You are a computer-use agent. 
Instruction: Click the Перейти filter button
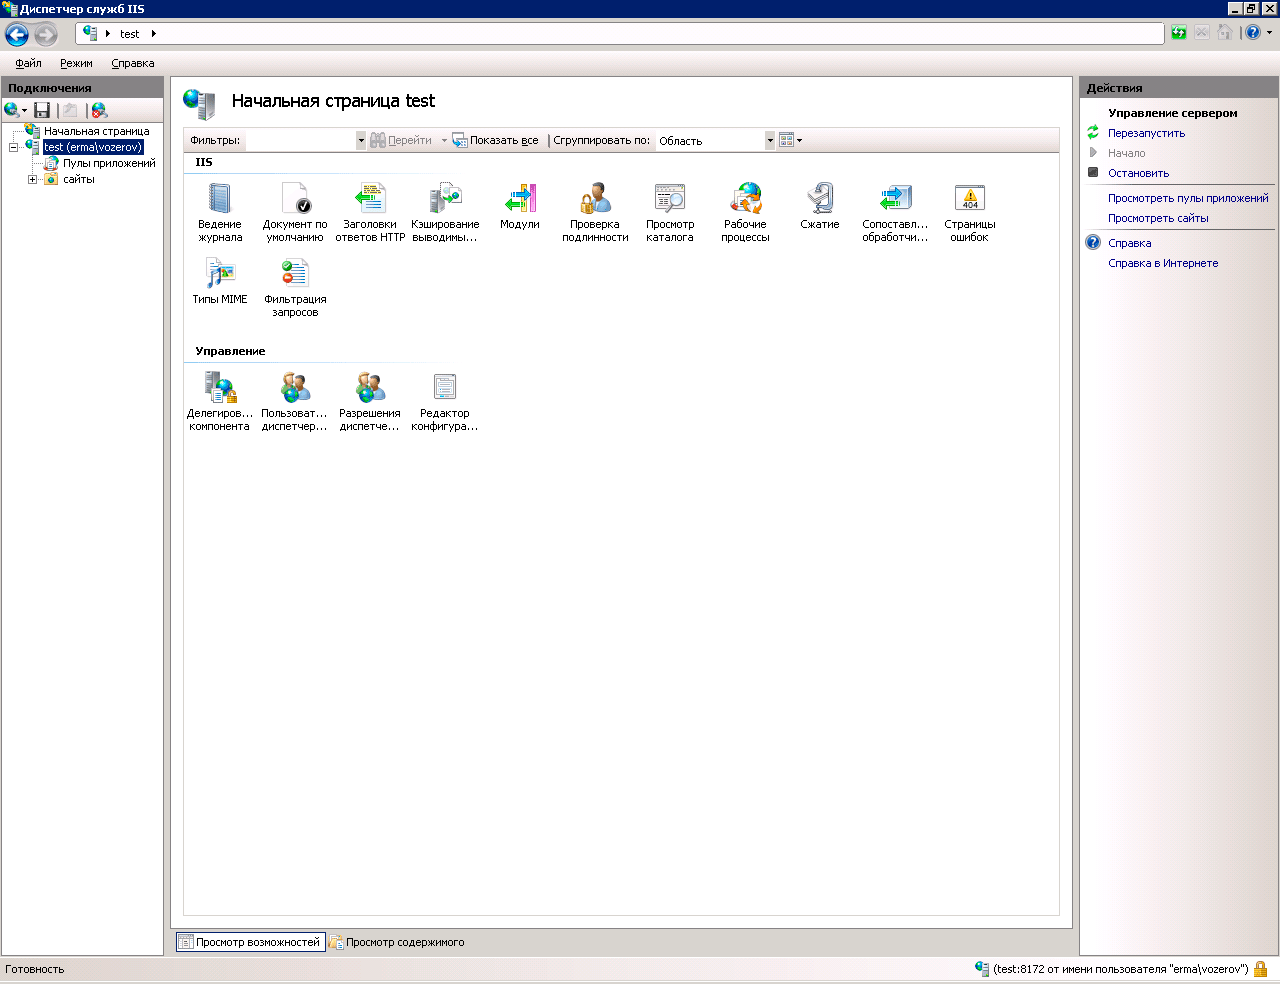pos(401,141)
